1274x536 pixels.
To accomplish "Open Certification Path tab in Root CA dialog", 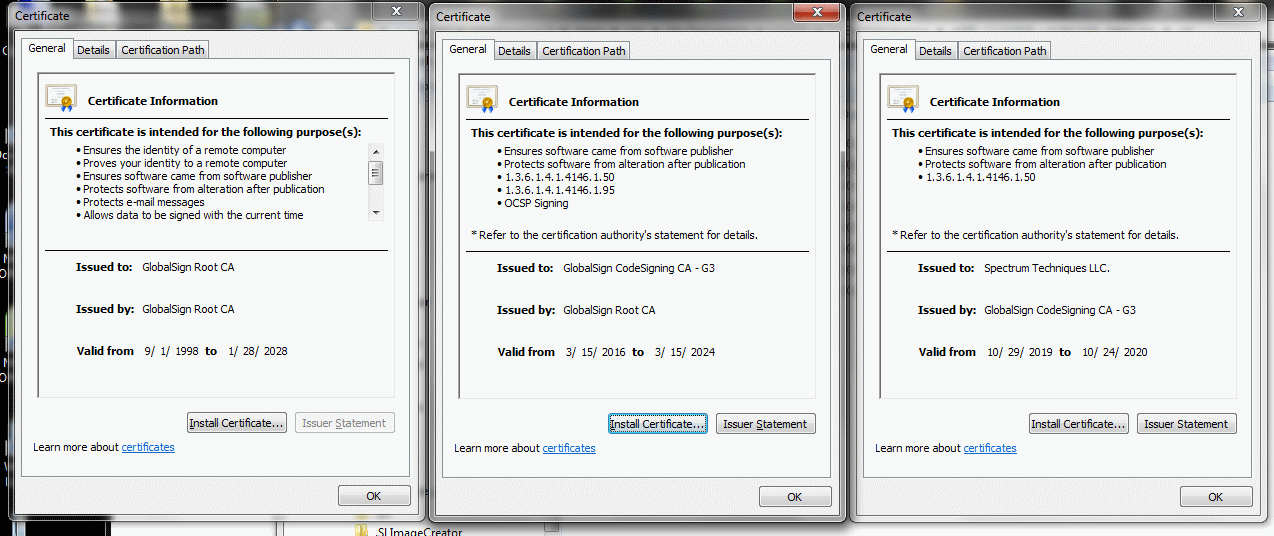I will click(x=163, y=50).
